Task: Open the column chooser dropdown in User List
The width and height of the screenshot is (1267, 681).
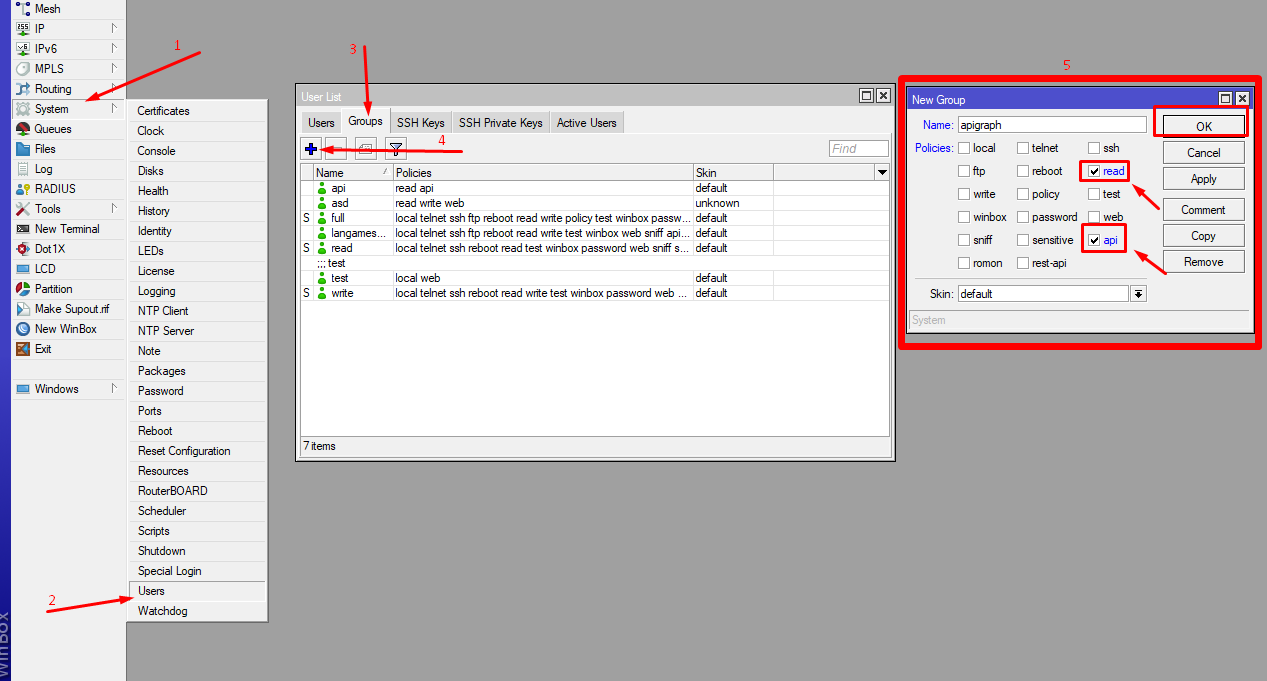Action: click(881, 173)
